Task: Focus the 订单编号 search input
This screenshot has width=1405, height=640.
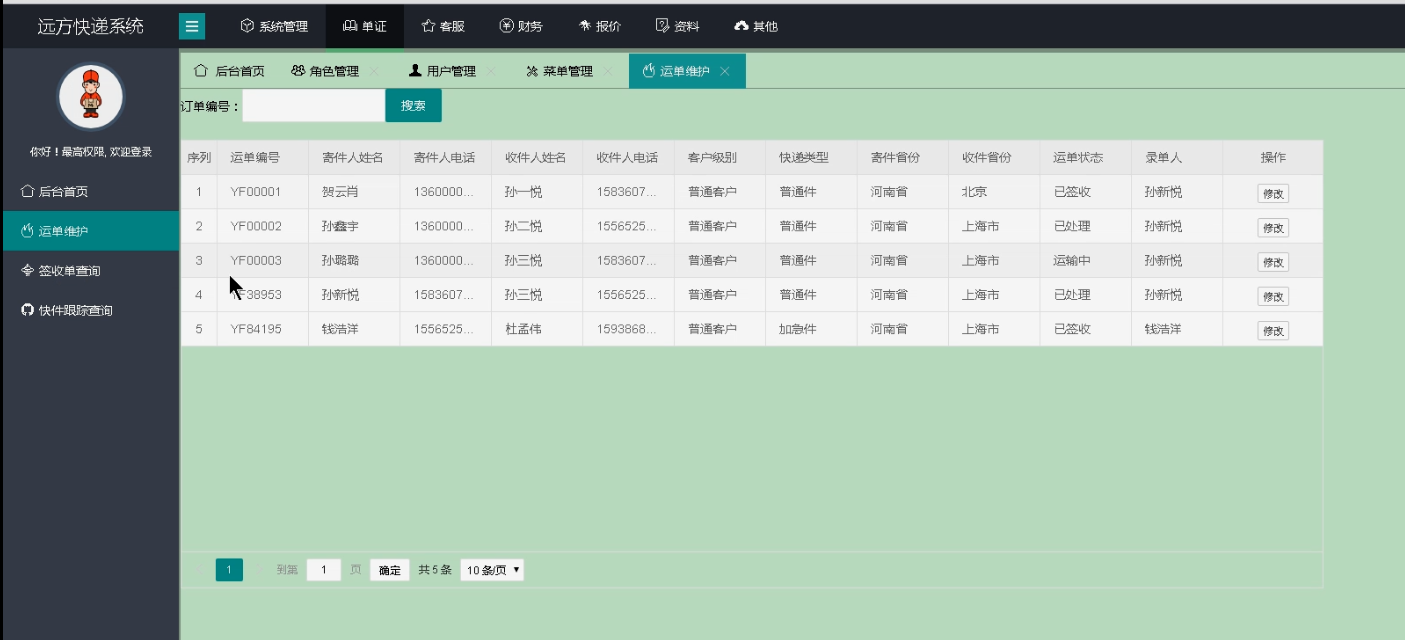Action: (x=314, y=105)
